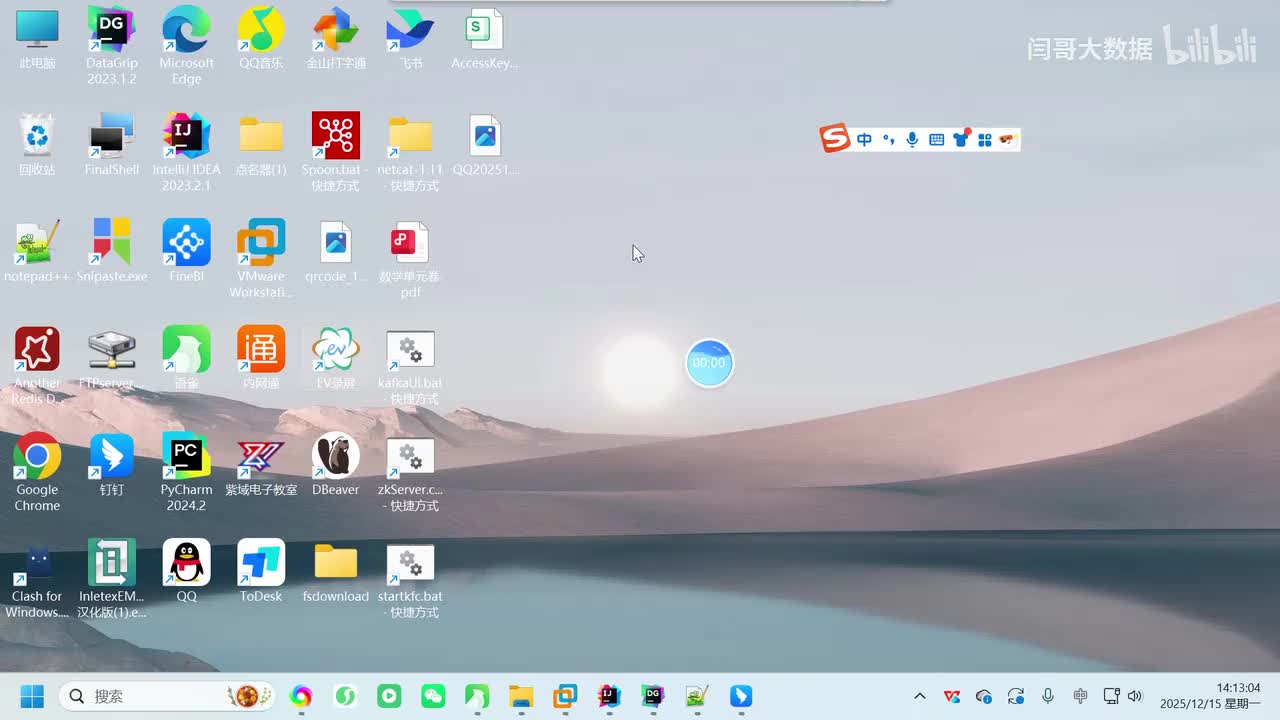Open the Sogou soft keyboard
1280x720 pixels.
pyautogui.click(x=937, y=140)
